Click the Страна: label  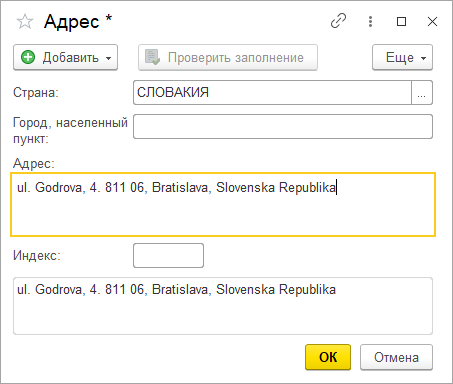[36, 92]
